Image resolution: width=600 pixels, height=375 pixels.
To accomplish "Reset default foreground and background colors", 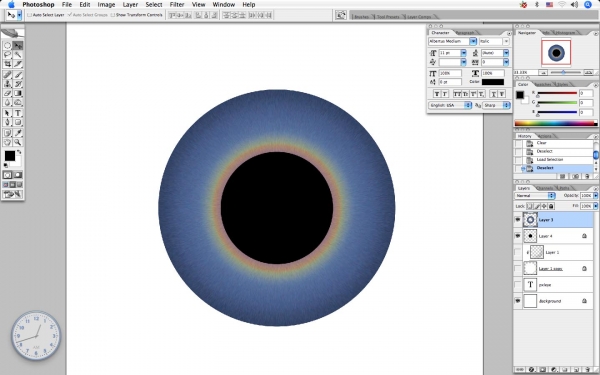I will click(x=6, y=165).
